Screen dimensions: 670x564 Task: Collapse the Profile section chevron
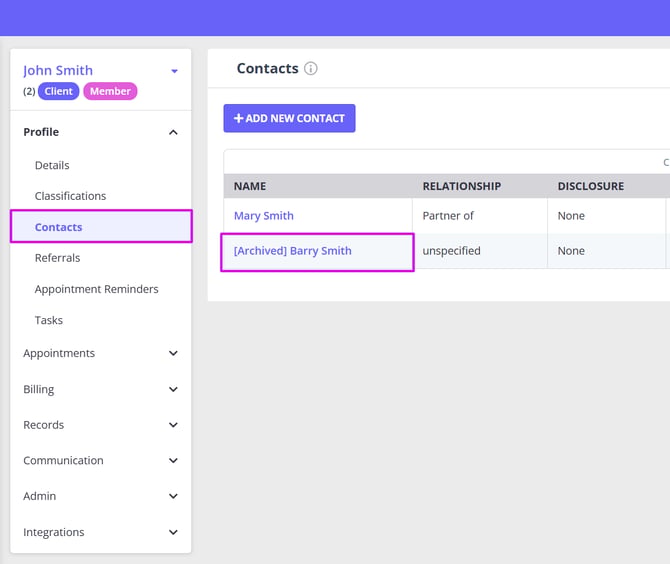[x=173, y=132]
